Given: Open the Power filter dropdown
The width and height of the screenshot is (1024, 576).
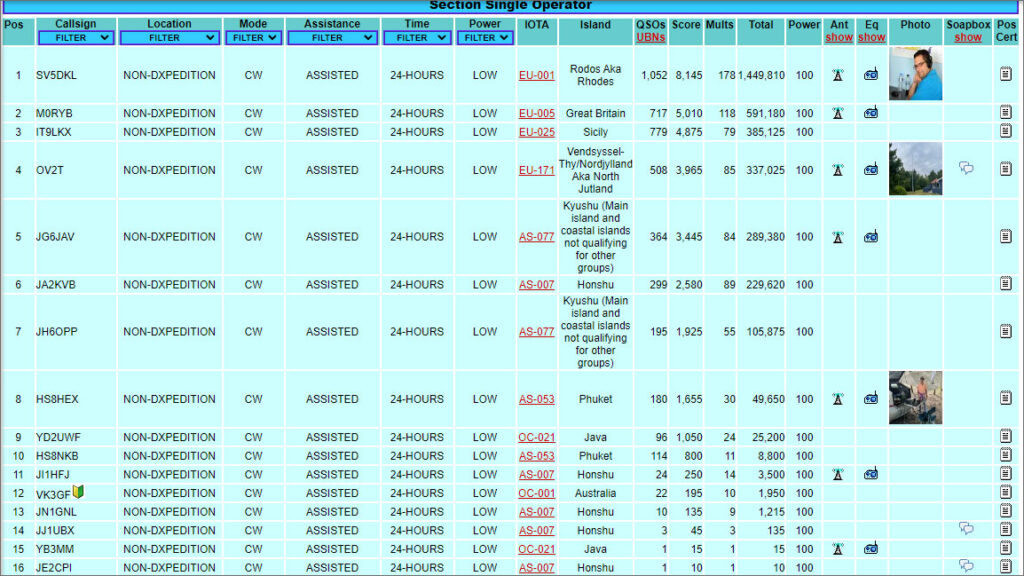Looking at the screenshot, I should click(x=485, y=38).
